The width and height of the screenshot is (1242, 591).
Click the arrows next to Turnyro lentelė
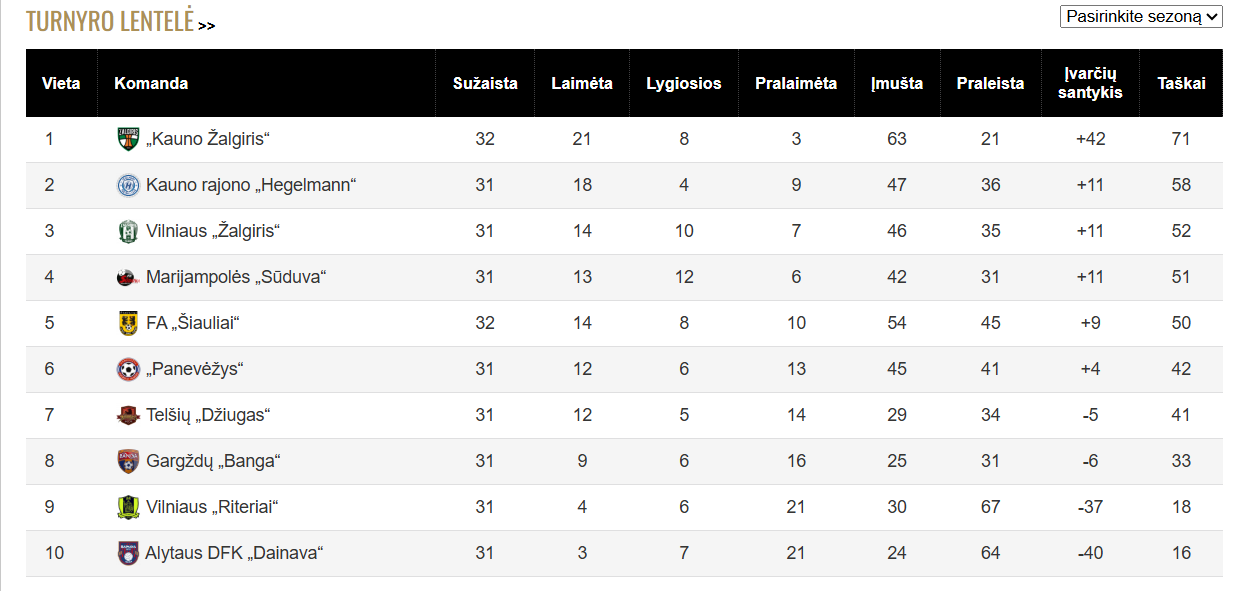pyautogui.click(x=206, y=26)
